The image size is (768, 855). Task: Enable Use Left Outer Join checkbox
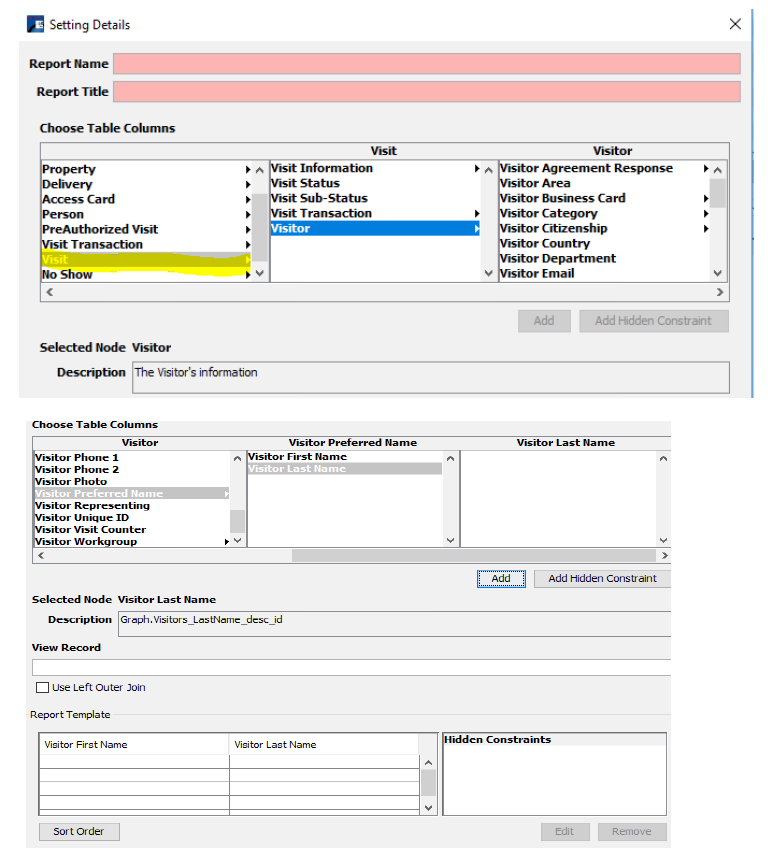click(x=42, y=688)
